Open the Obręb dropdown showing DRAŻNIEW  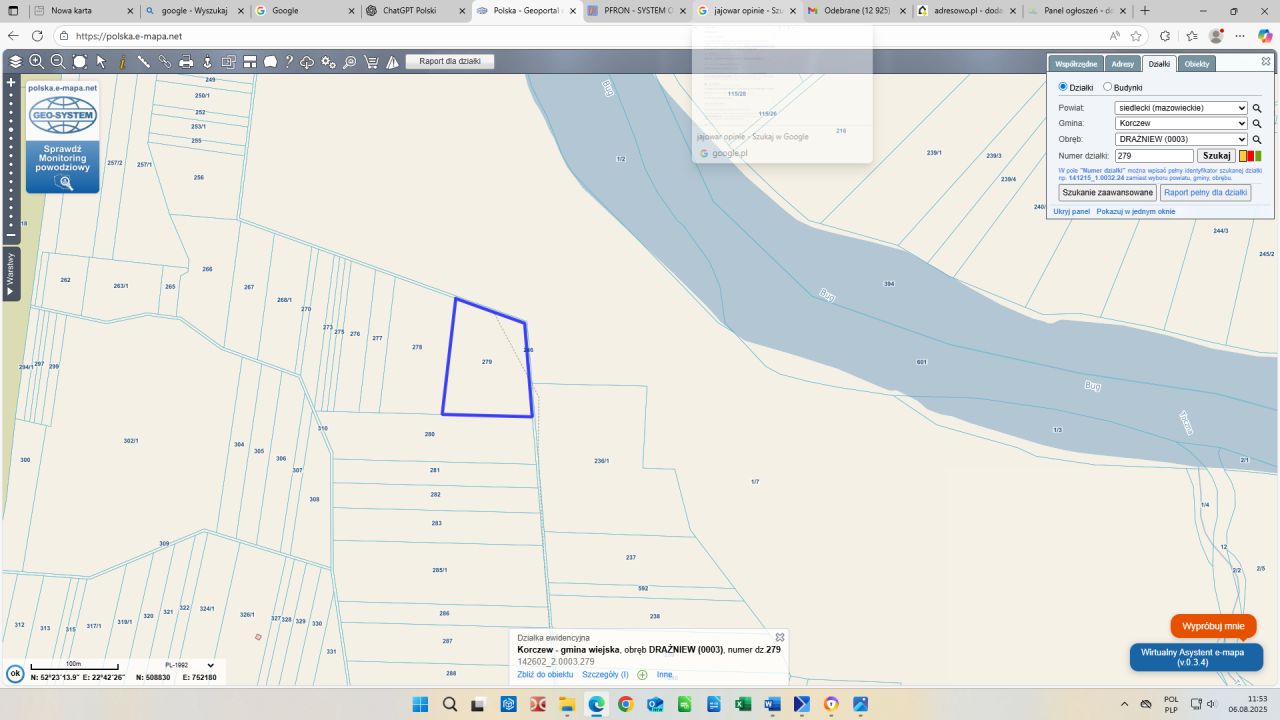coord(1180,140)
